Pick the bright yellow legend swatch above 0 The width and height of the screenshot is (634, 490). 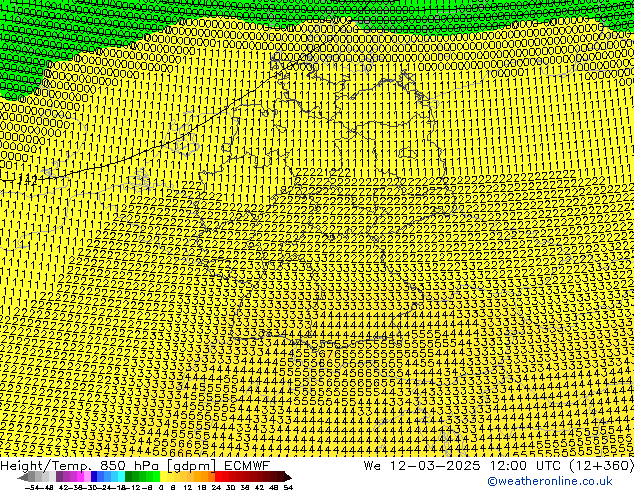click(163, 477)
